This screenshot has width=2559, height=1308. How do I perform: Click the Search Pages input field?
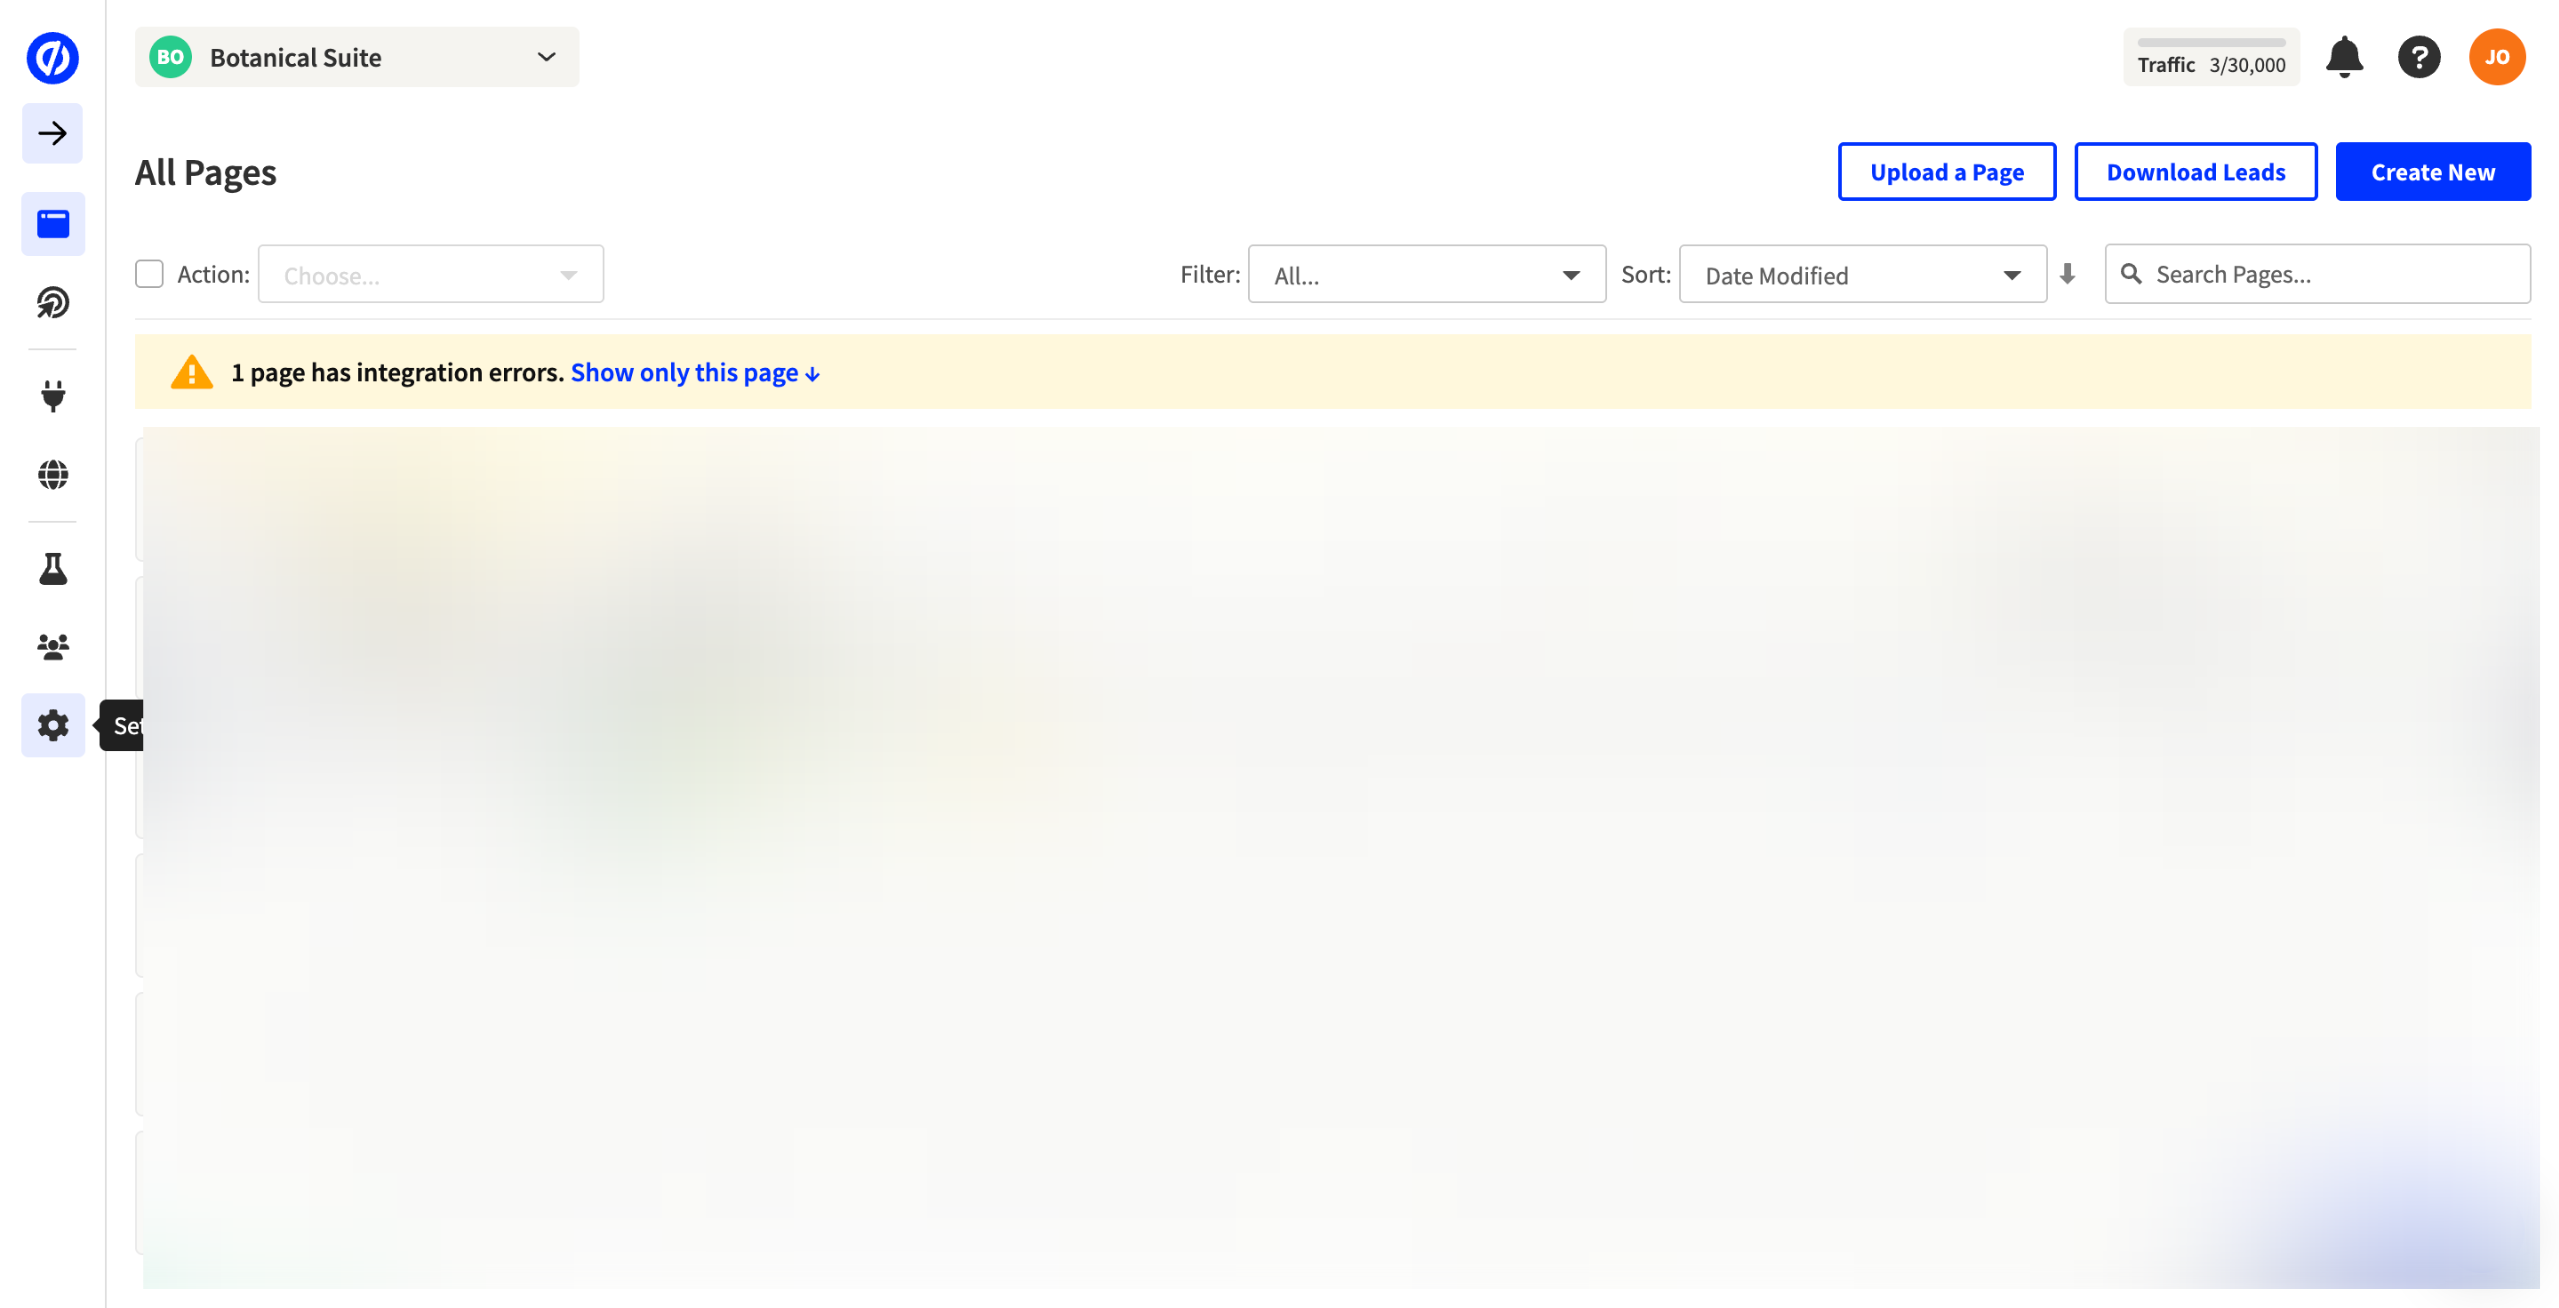(x=2330, y=275)
